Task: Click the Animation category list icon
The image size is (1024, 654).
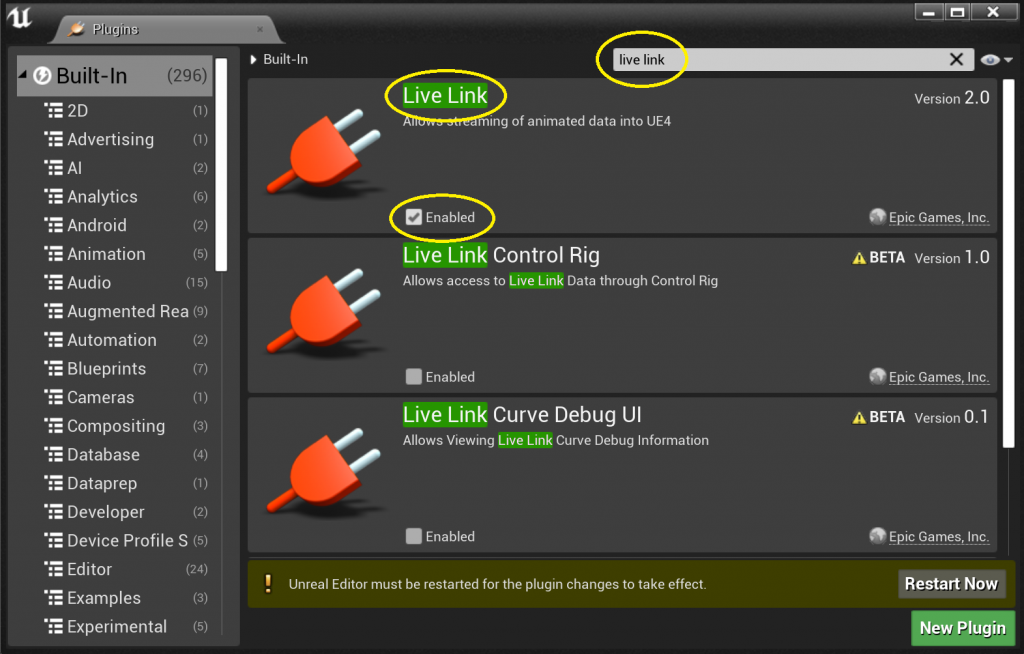Action: pyautogui.click(x=54, y=254)
